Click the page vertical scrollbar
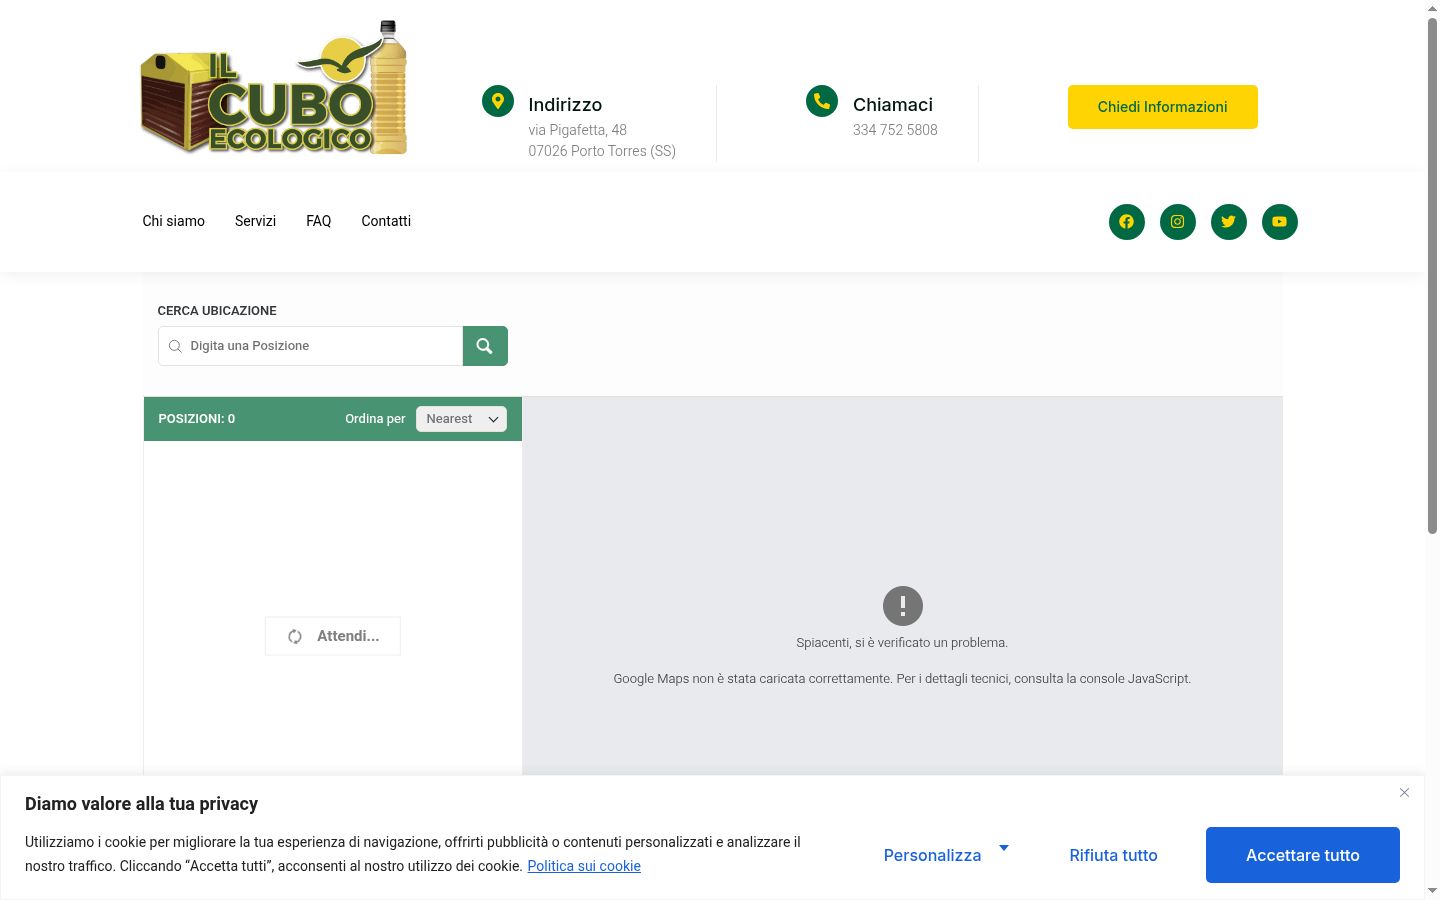 click(1432, 275)
